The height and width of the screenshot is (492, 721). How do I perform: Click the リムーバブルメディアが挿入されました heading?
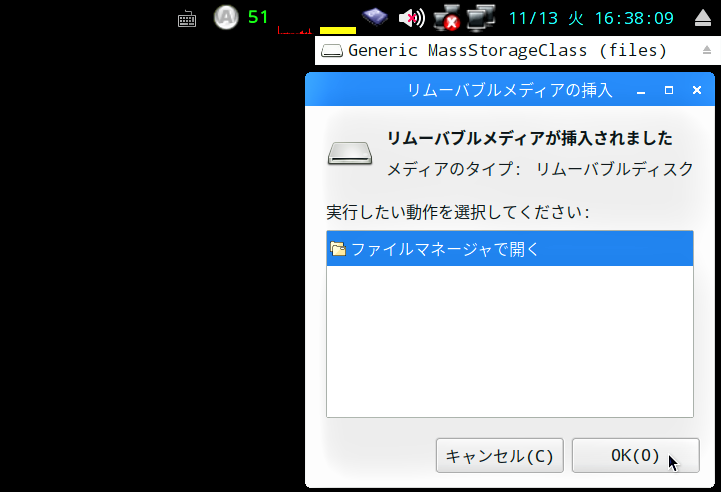click(x=530, y=138)
